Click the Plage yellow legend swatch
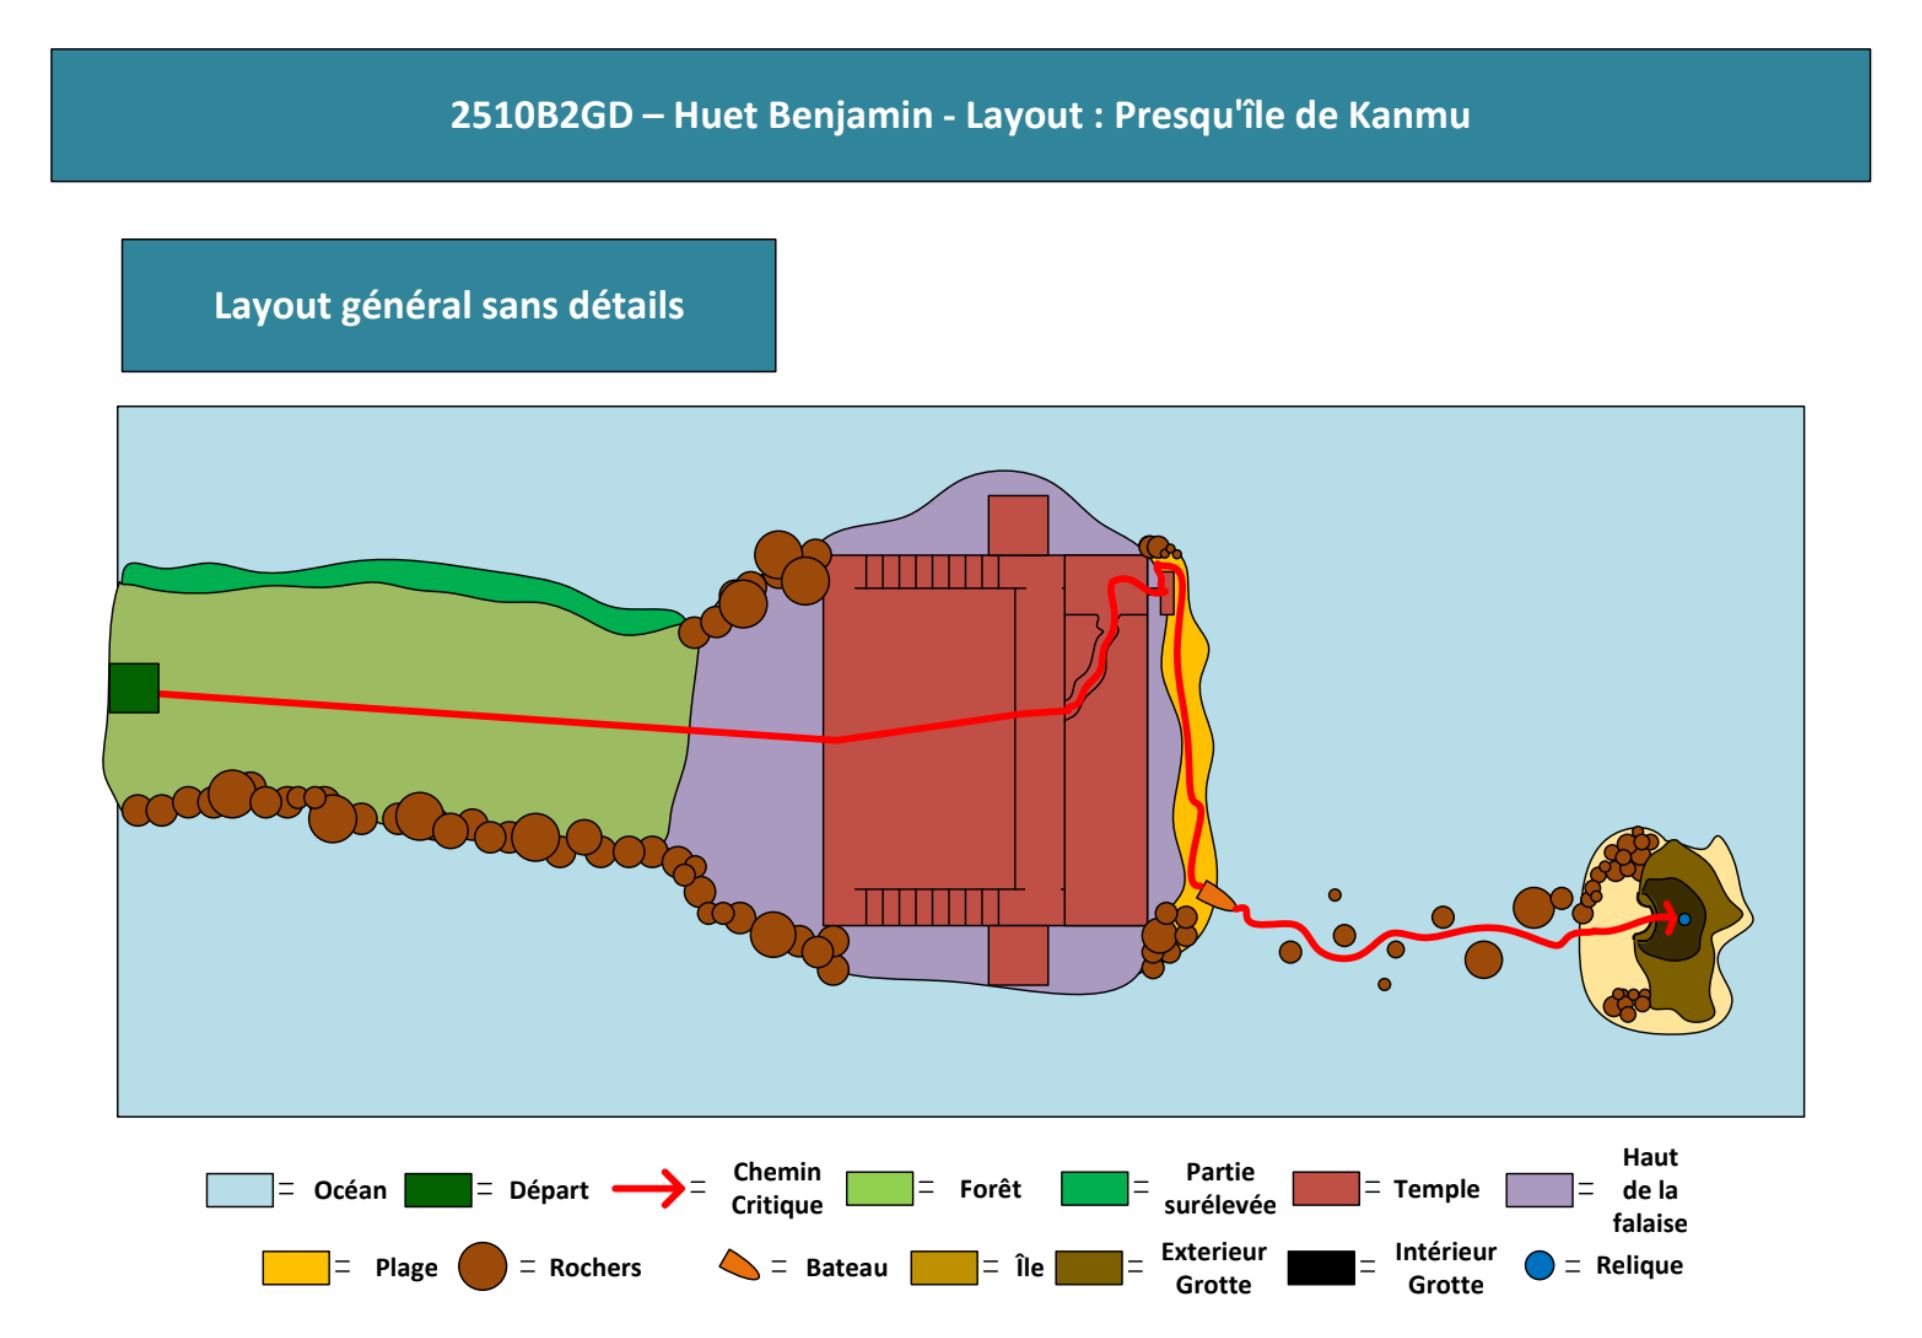The width and height of the screenshot is (1922, 1338). 295,1267
